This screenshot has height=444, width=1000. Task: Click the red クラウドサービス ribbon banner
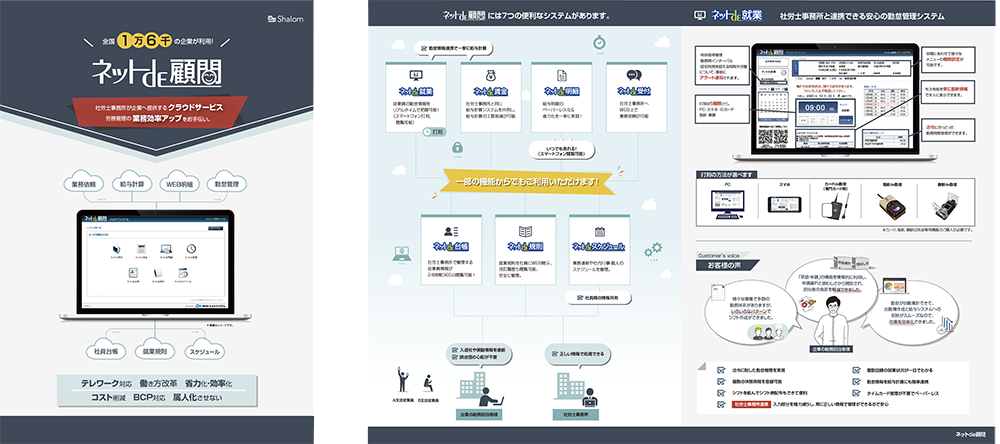click(158, 110)
